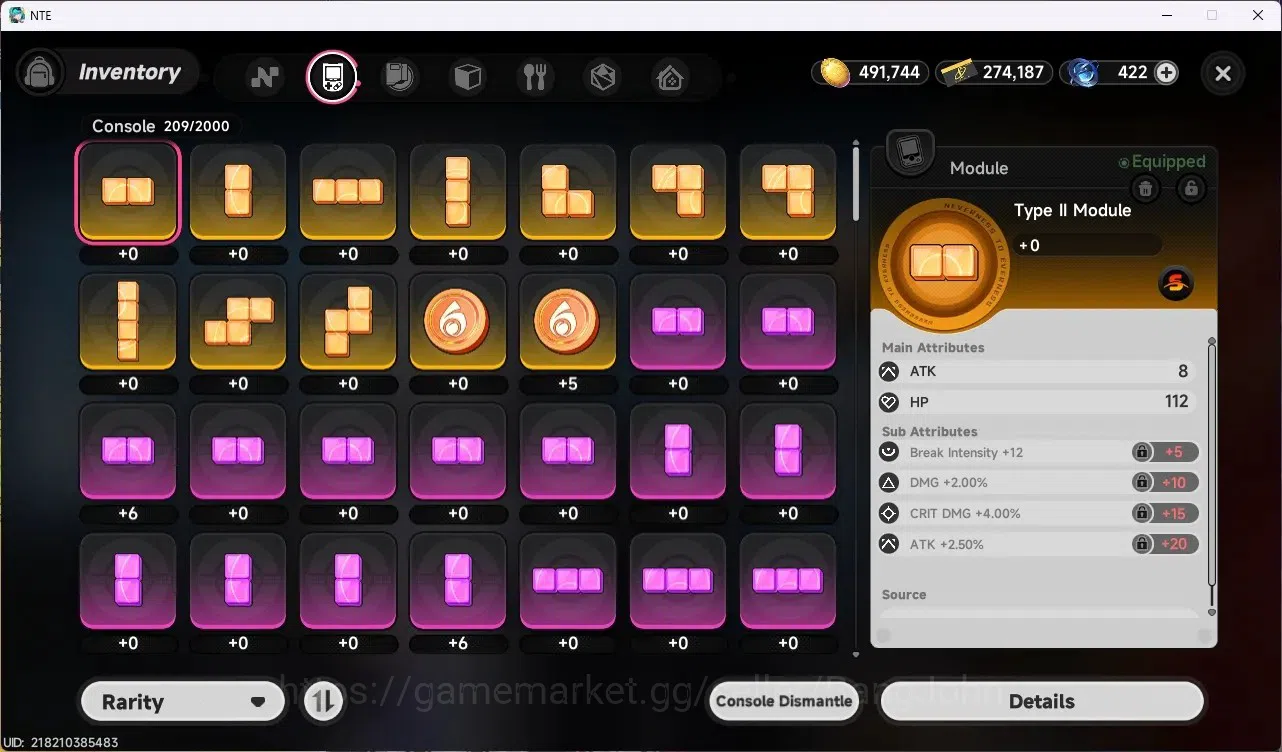Viewport: 1282px width, 752px height.
Task: Click the red S set icon
Action: pyautogui.click(x=1176, y=284)
